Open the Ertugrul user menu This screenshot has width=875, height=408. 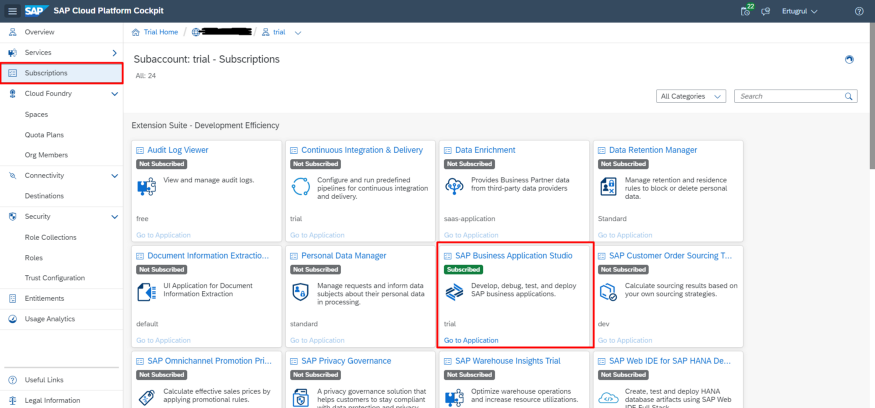[800, 11]
